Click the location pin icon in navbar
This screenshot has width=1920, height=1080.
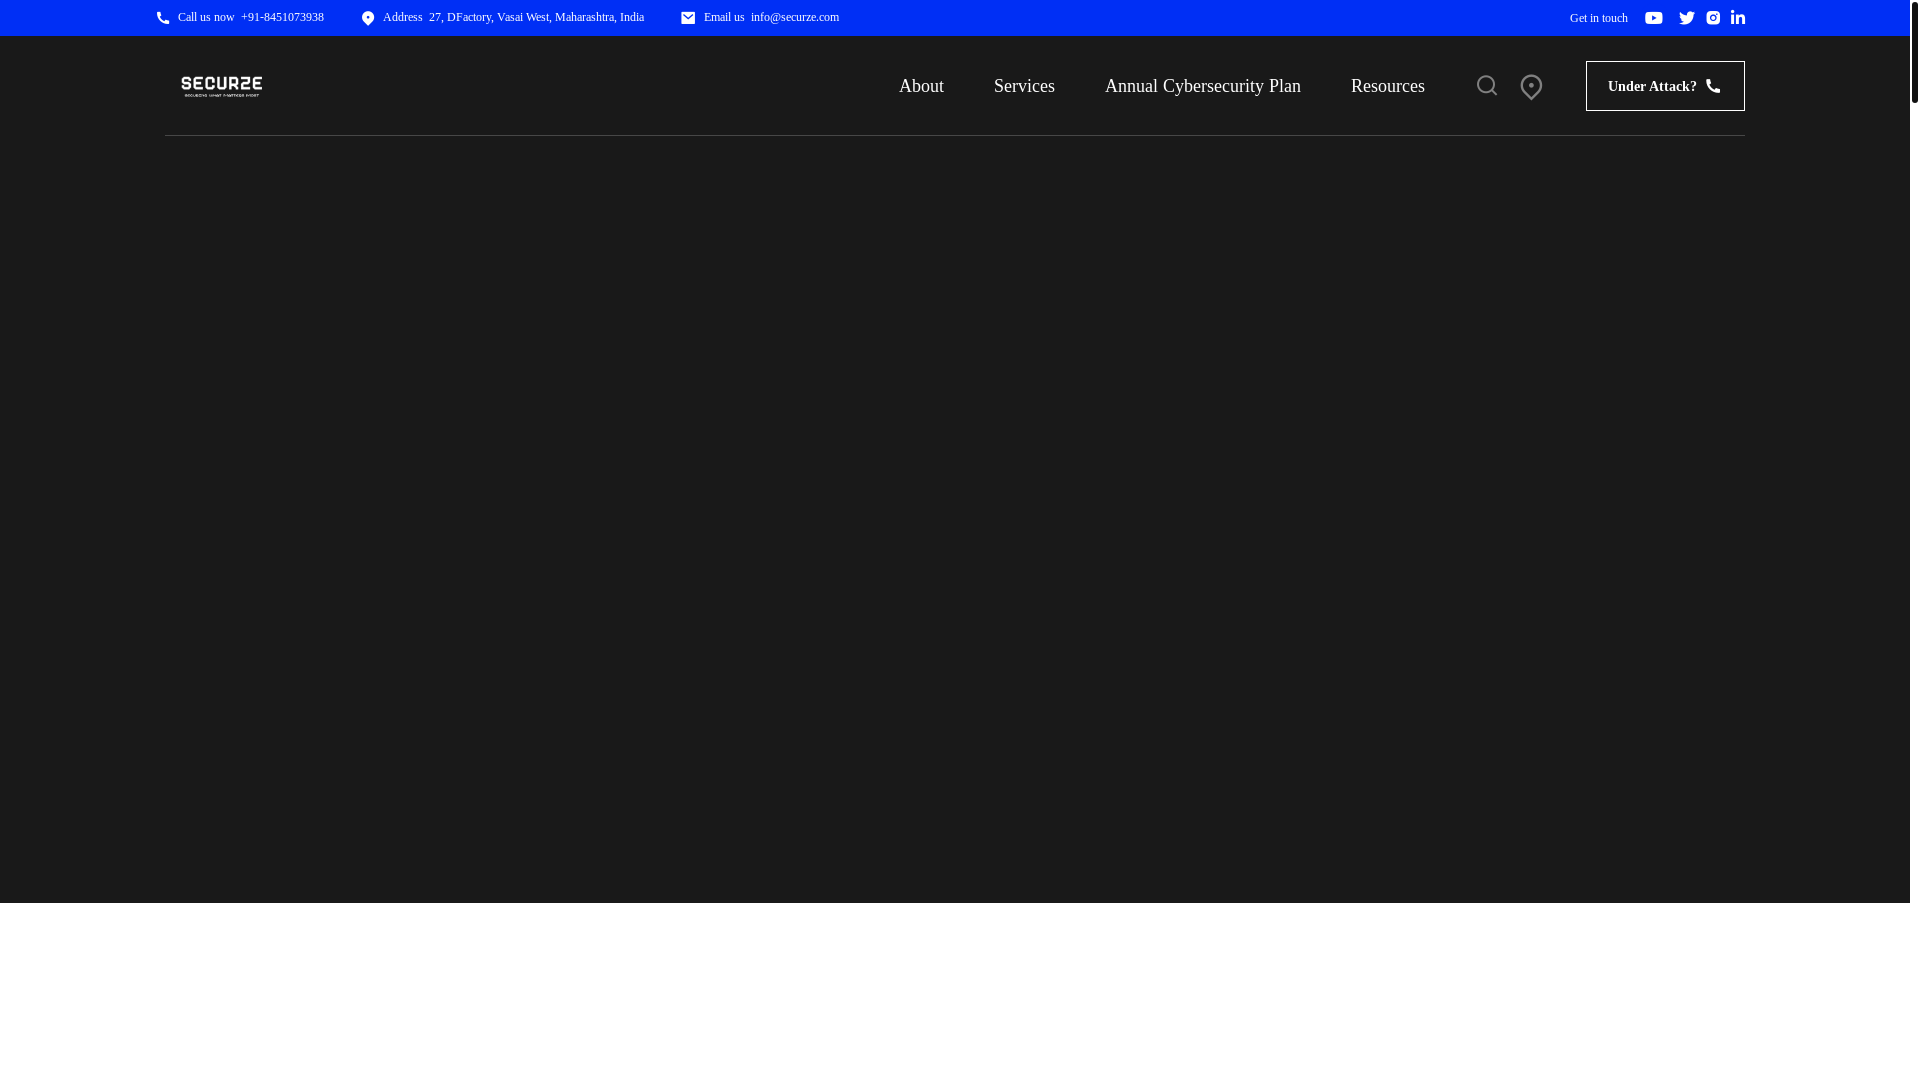click(x=1531, y=87)
